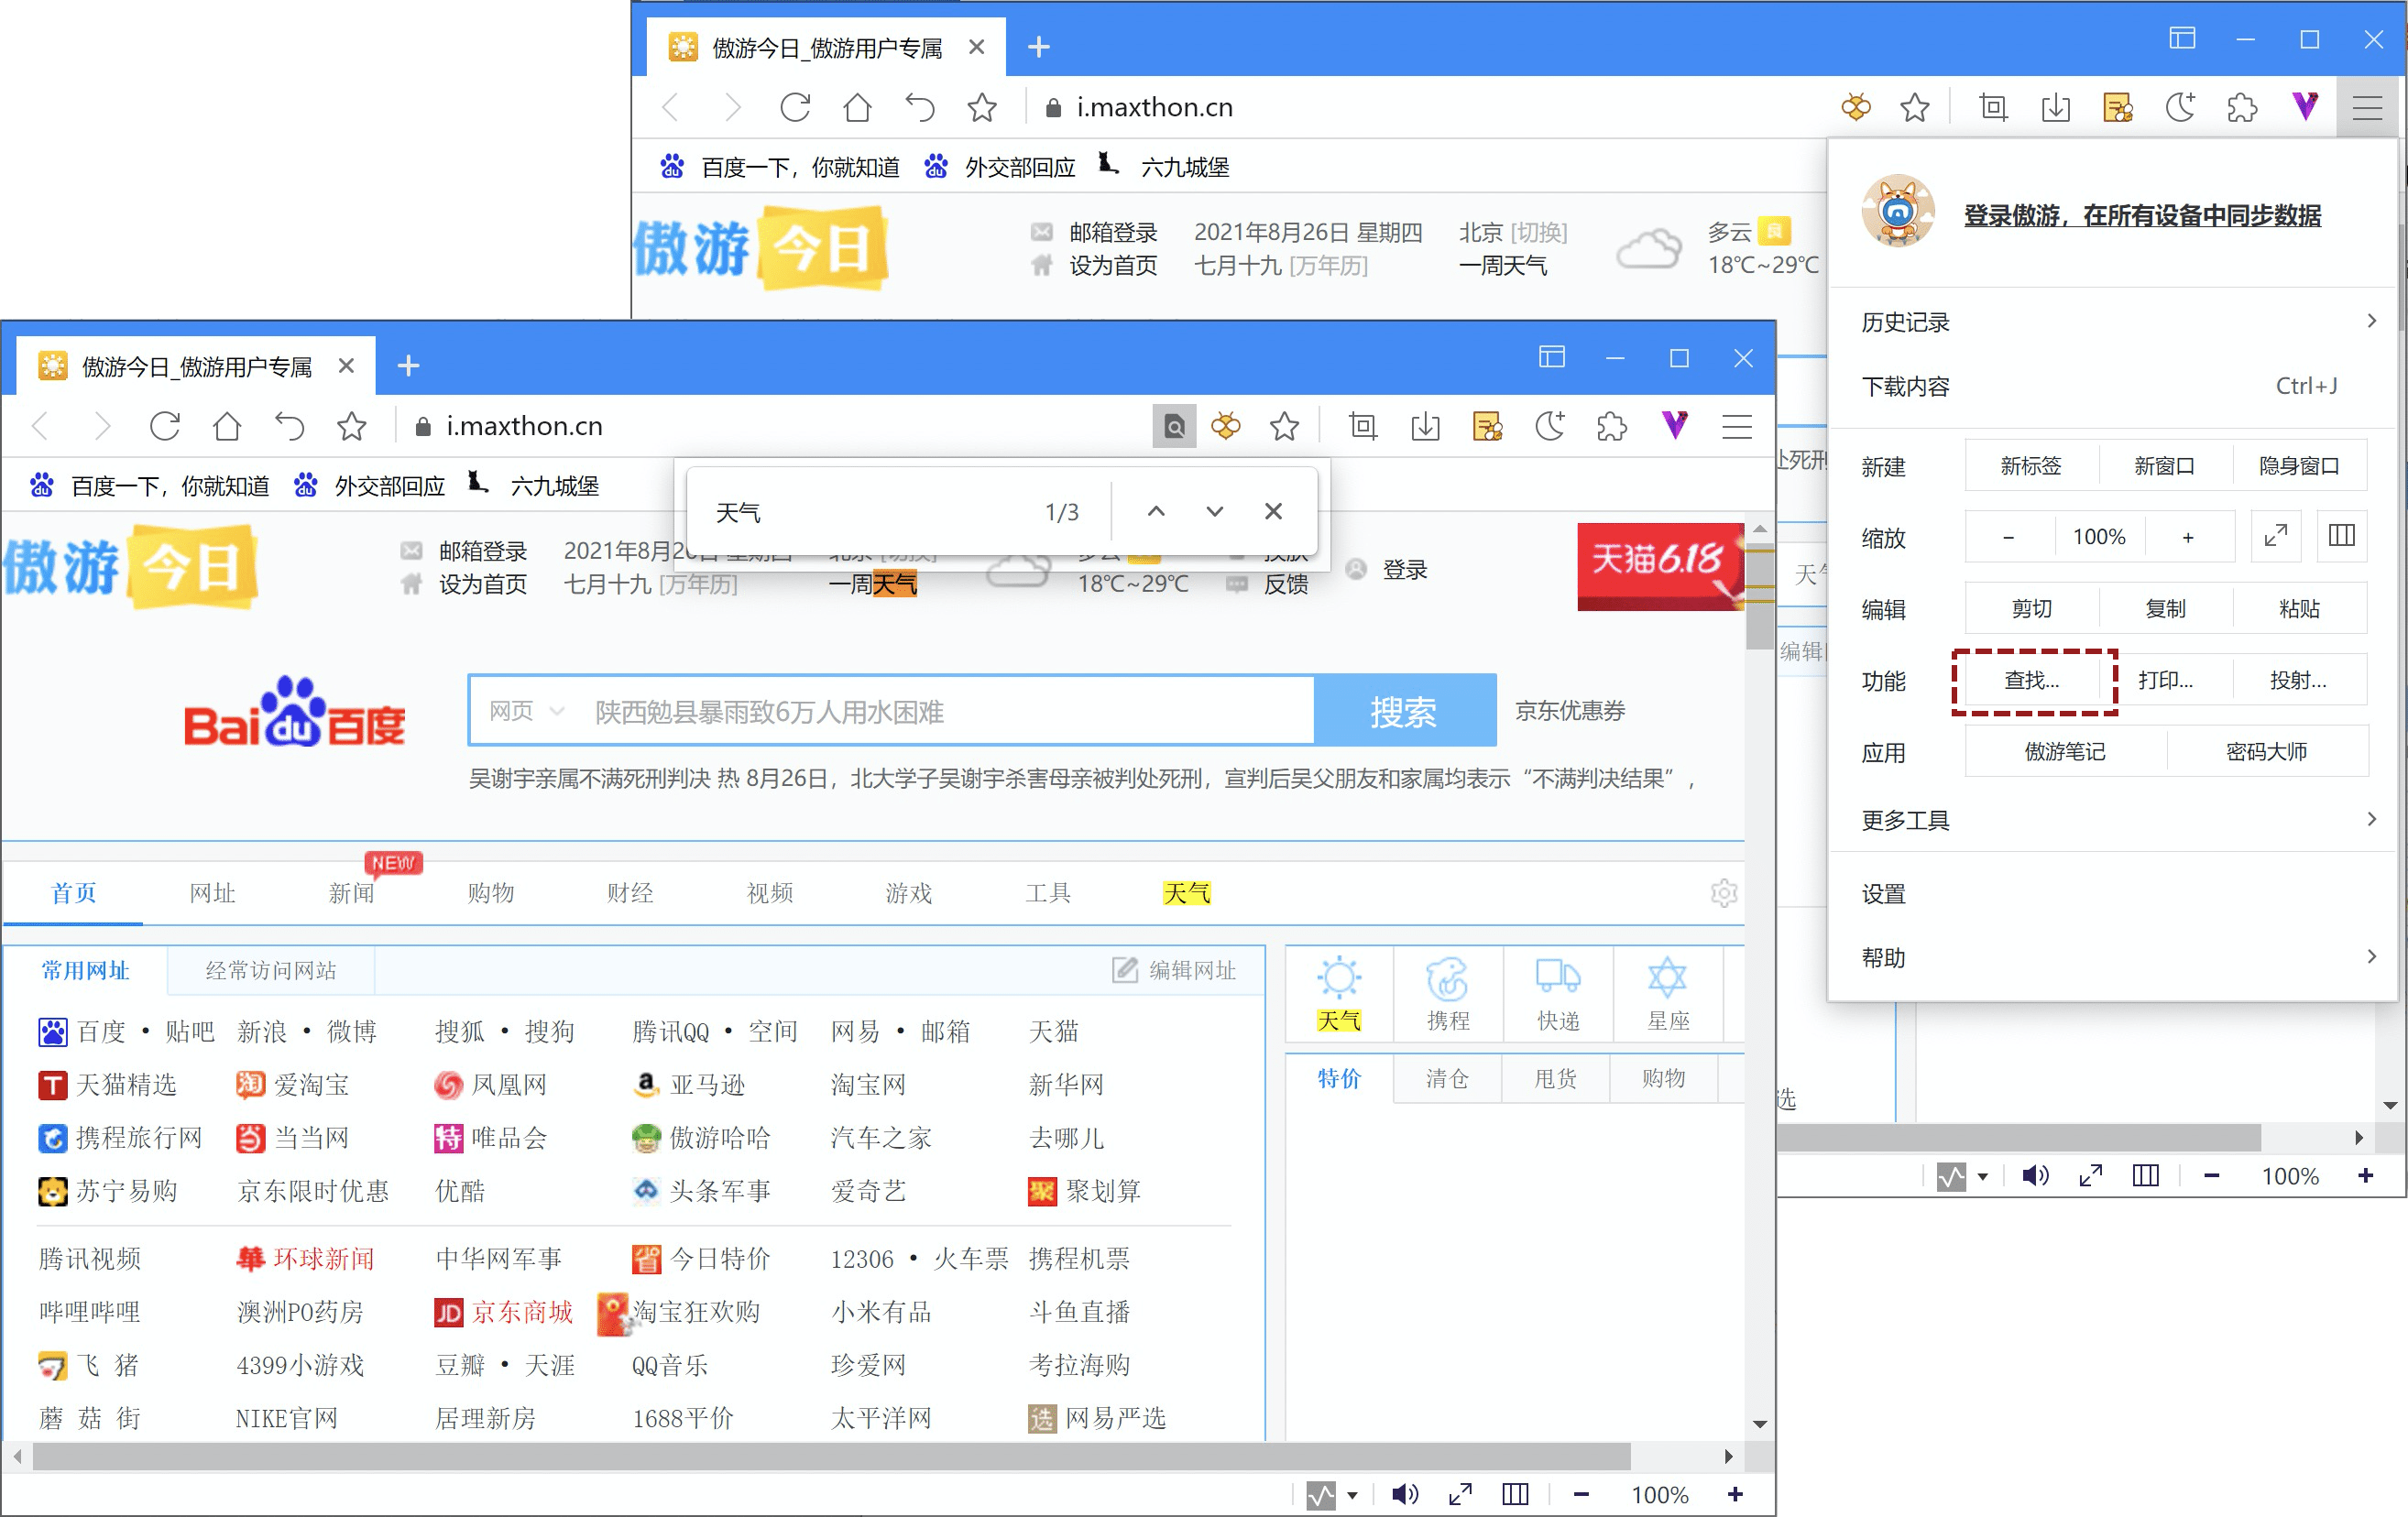Click zoom minus in menu zoom row
Image resolution: width=2408 pixels, height=1517 pixels.
(x=2008, y=537)
